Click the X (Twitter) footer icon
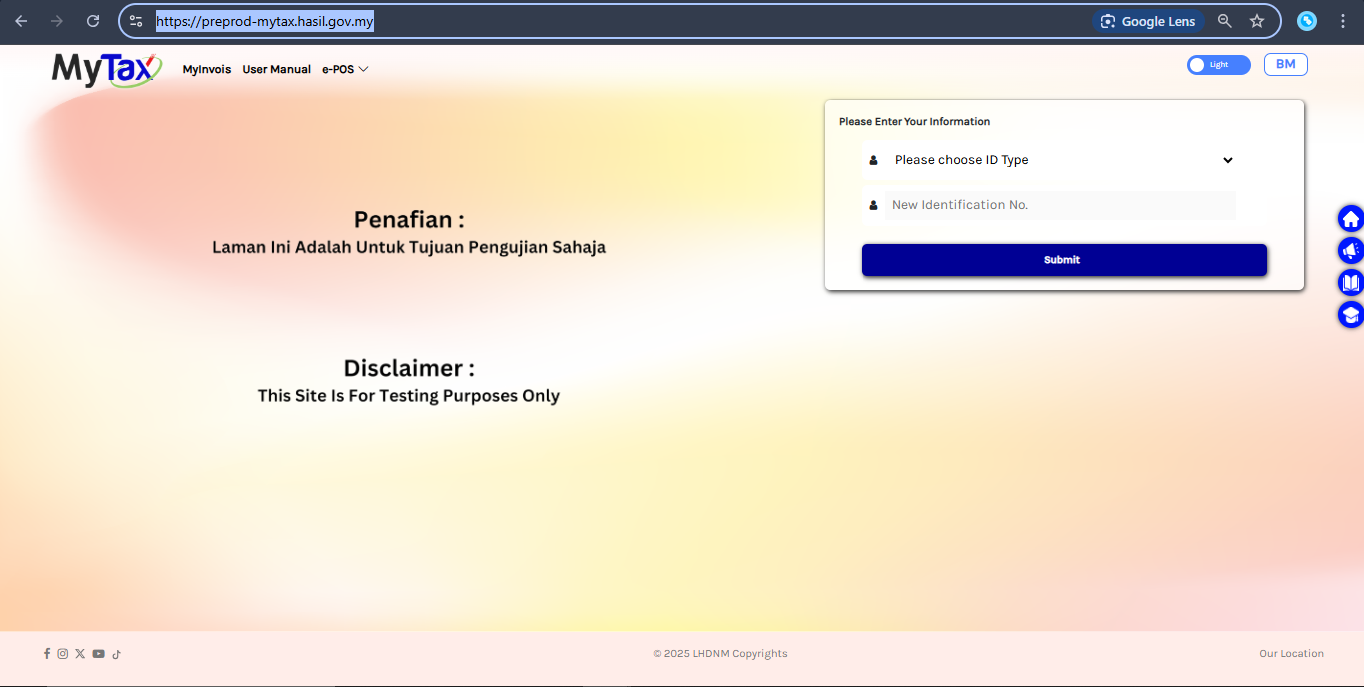The width and height of the screenshot is (1364, 687). 80,654
